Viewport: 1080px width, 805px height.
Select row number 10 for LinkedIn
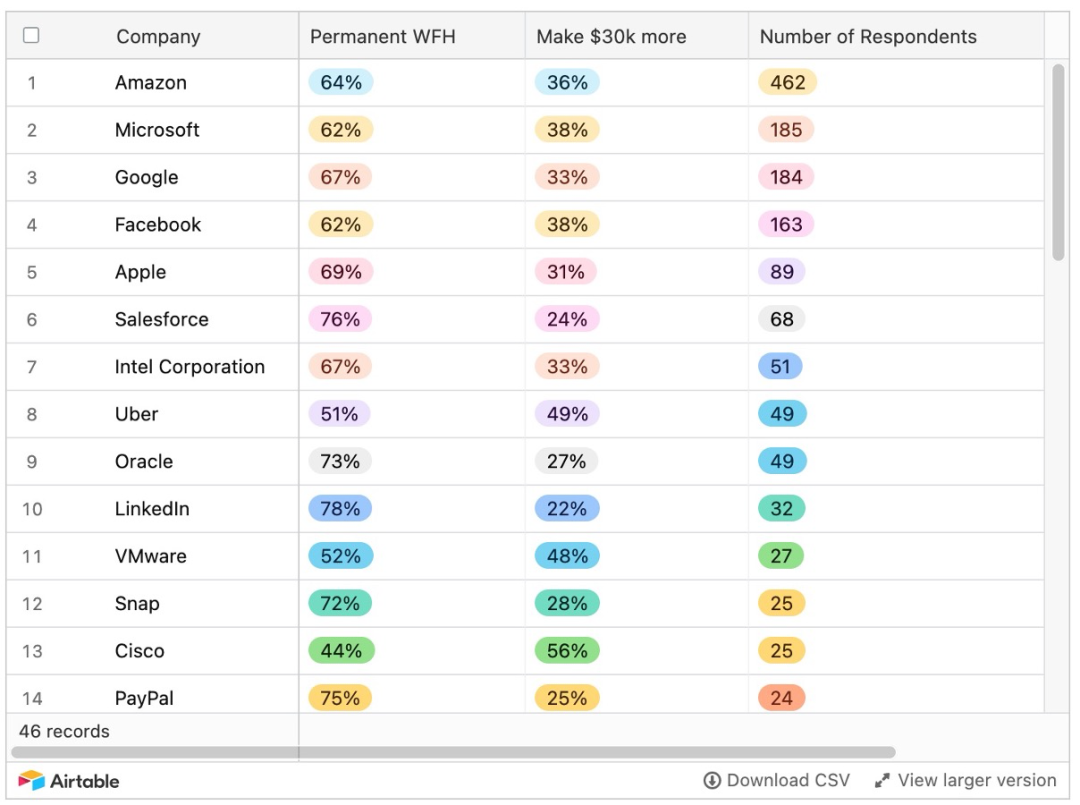(x=32, y=509)
